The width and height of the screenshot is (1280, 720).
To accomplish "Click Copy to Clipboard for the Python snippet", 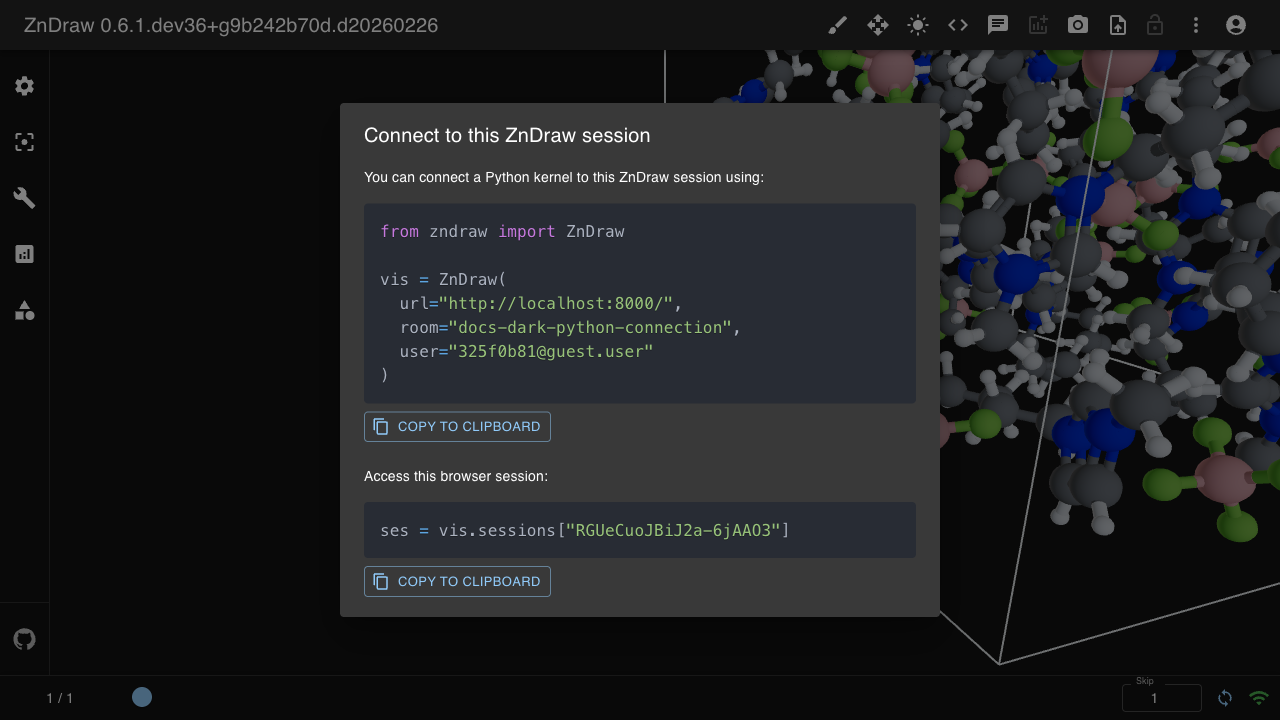I will pos(457,426).
